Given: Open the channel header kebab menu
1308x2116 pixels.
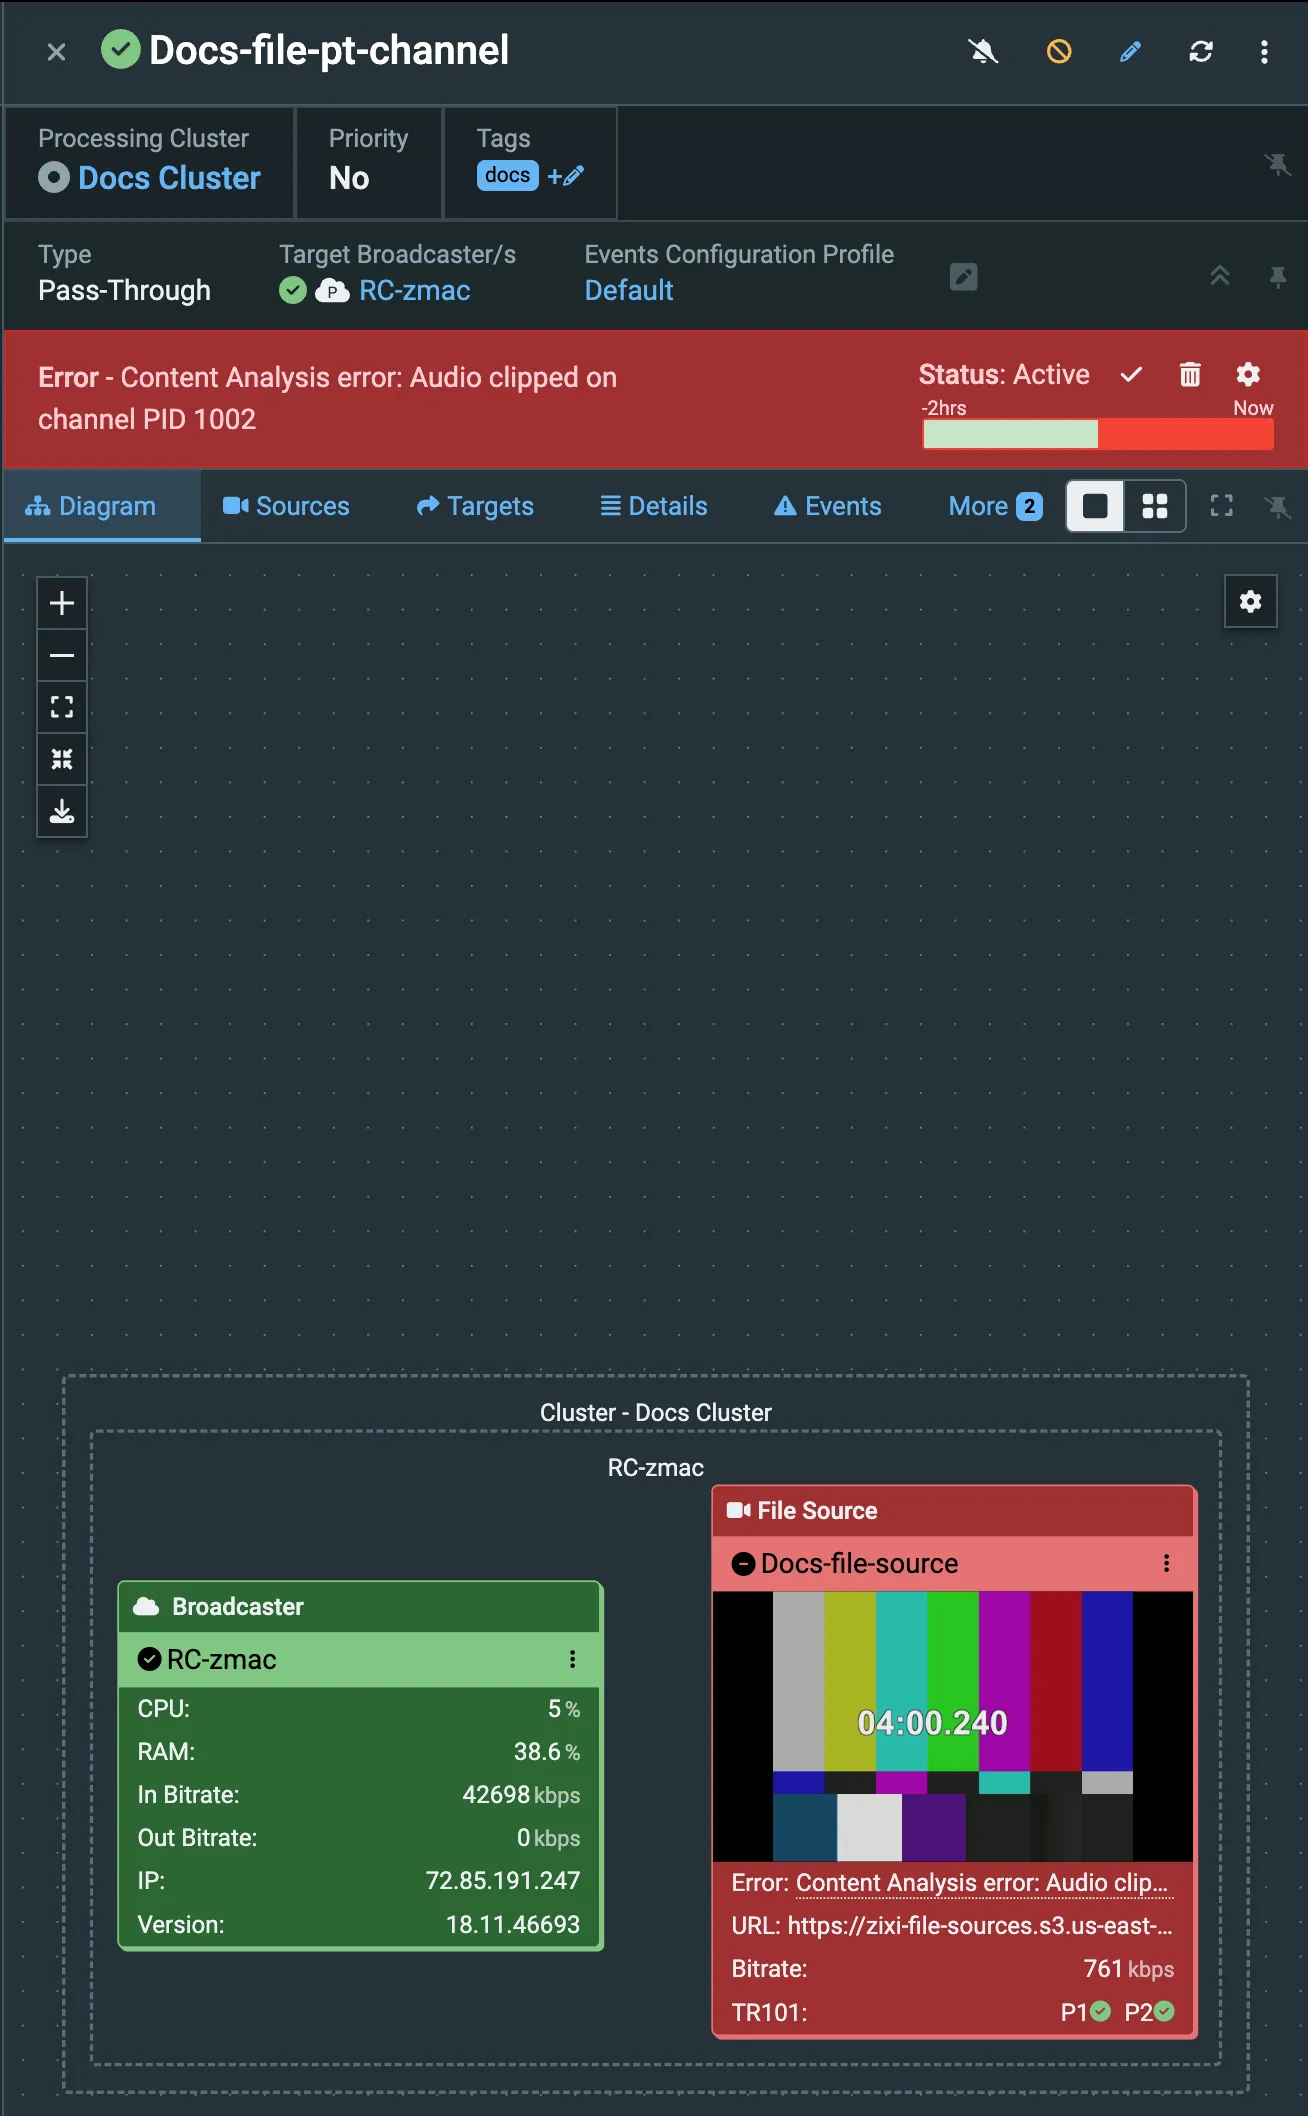Looking at the screenshot, I should [1264, 51].
